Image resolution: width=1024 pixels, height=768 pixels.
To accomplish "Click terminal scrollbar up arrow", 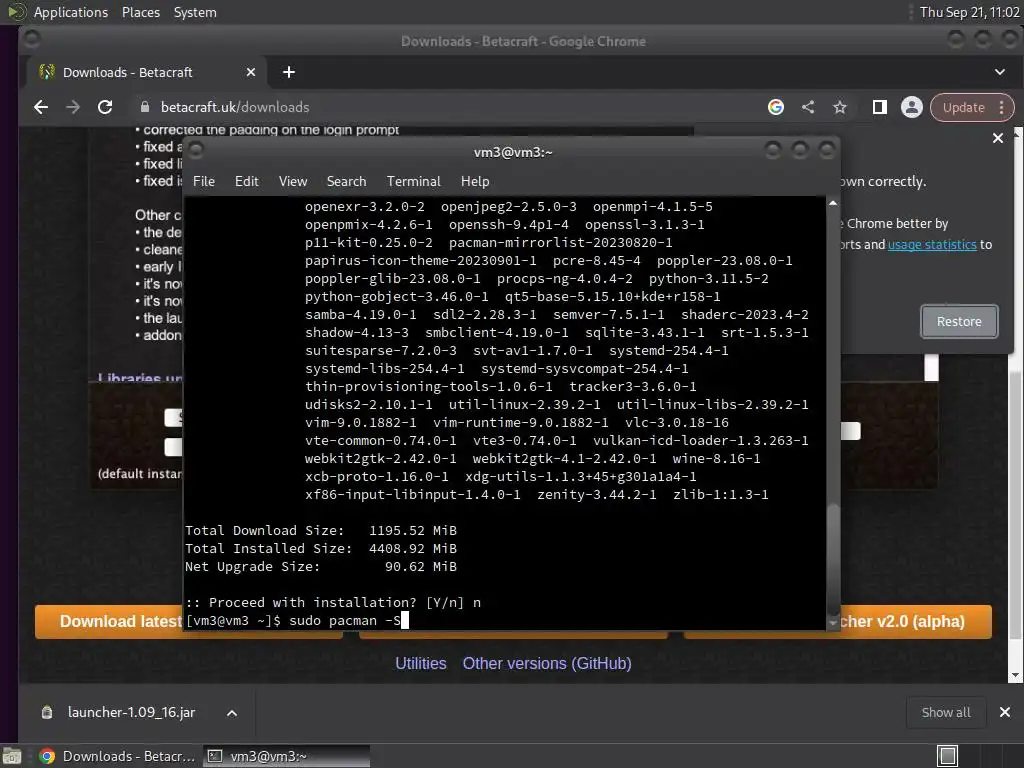I will [x=833, y=203].
